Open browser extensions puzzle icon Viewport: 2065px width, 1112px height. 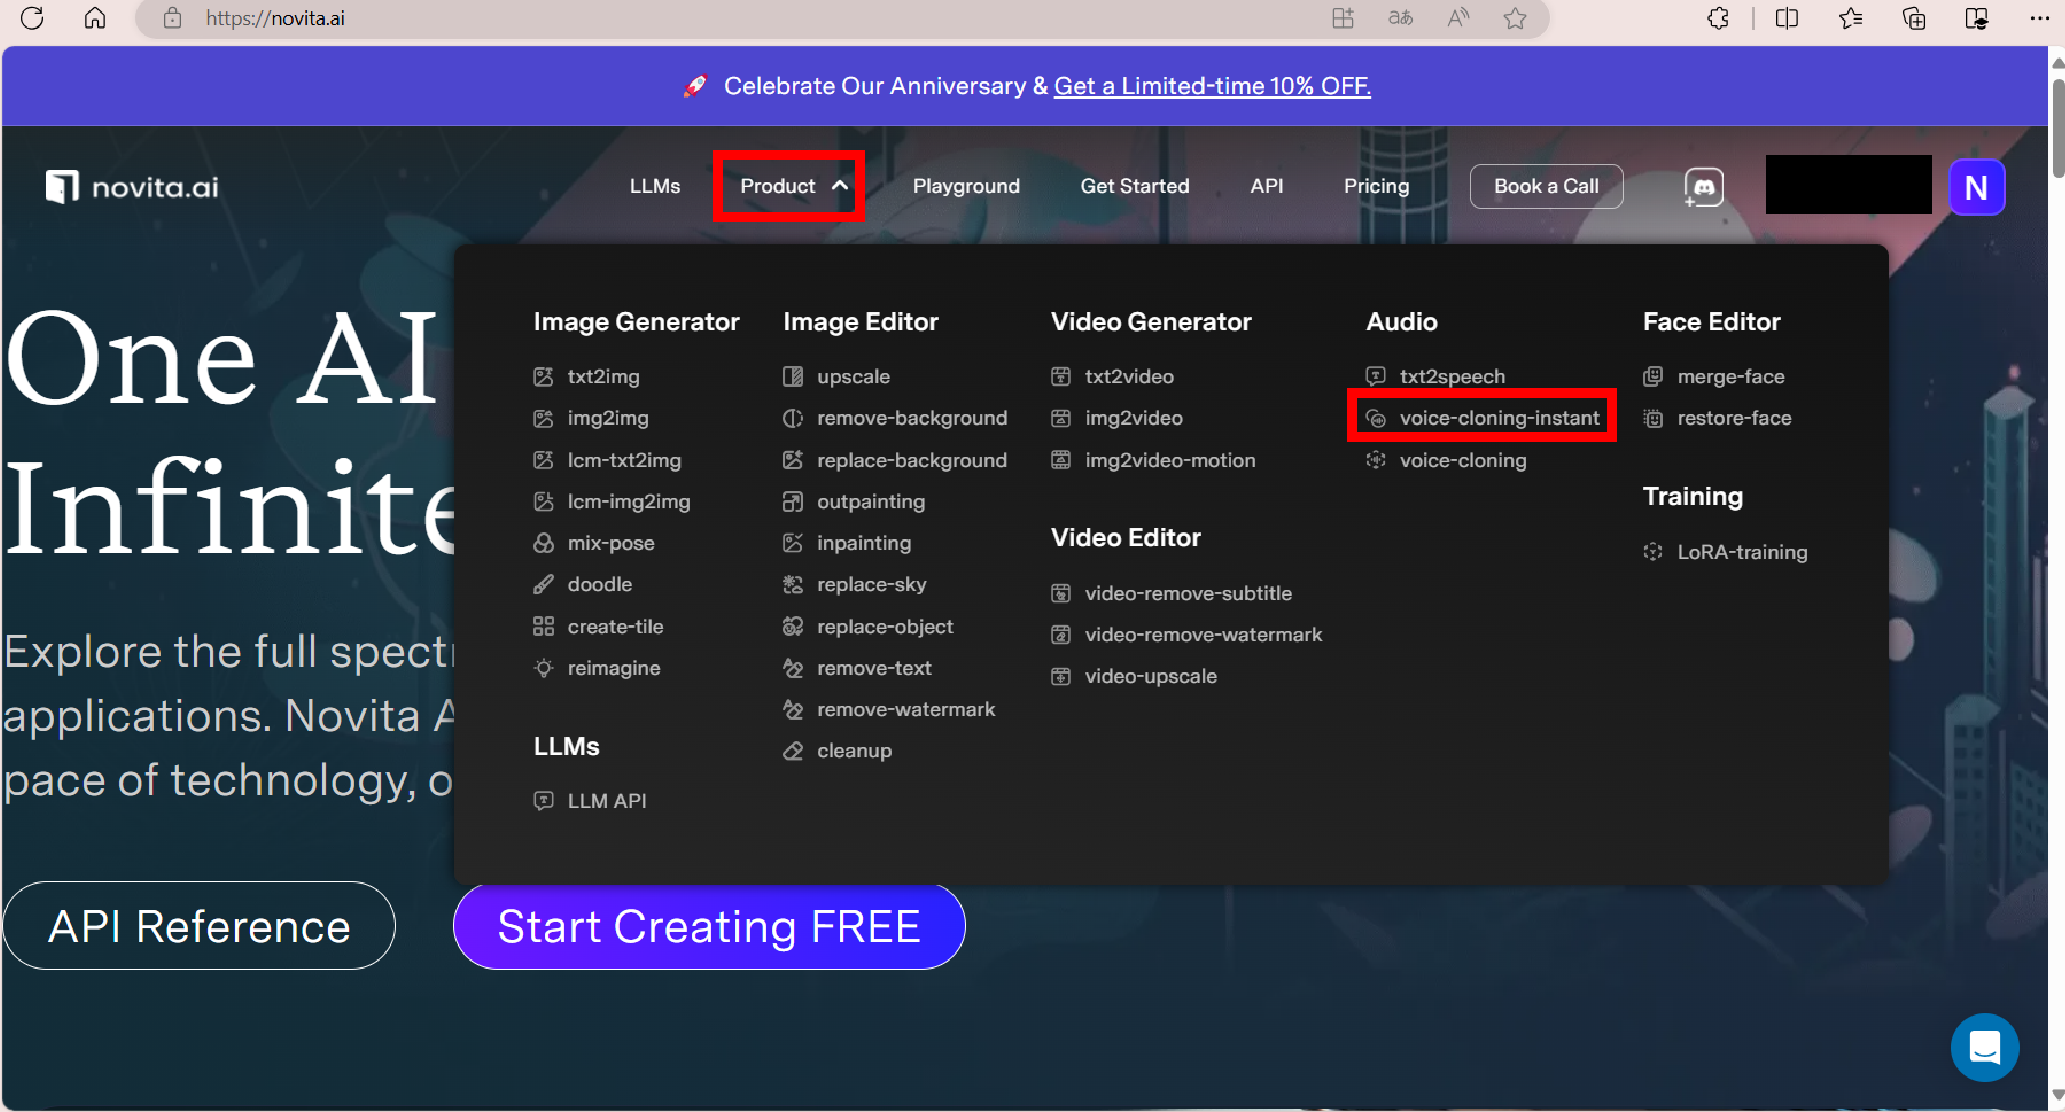(1718, 18)
